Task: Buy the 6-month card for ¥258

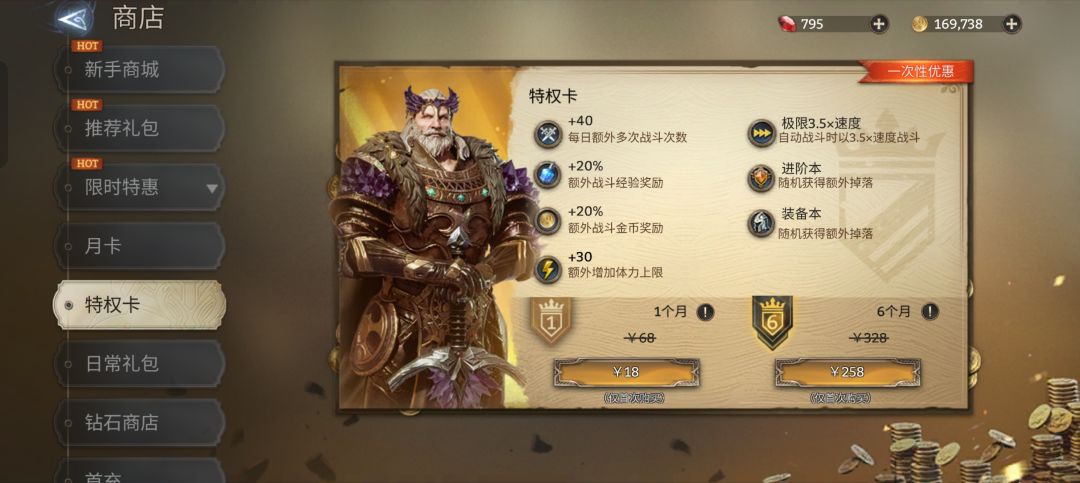Action: click(x=847, y=373)
